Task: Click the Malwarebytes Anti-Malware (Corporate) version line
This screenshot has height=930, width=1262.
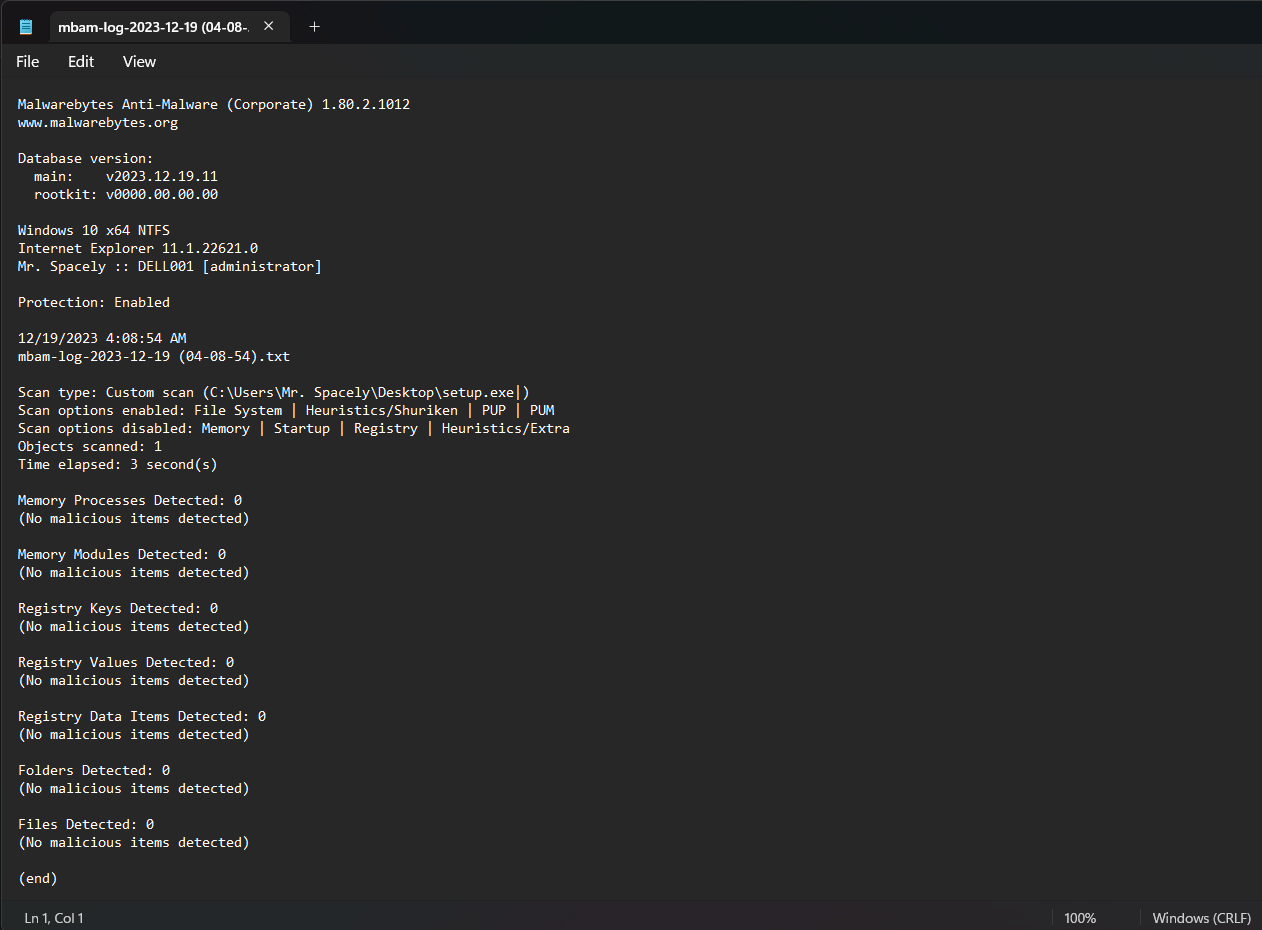Action: coord(214,104)
